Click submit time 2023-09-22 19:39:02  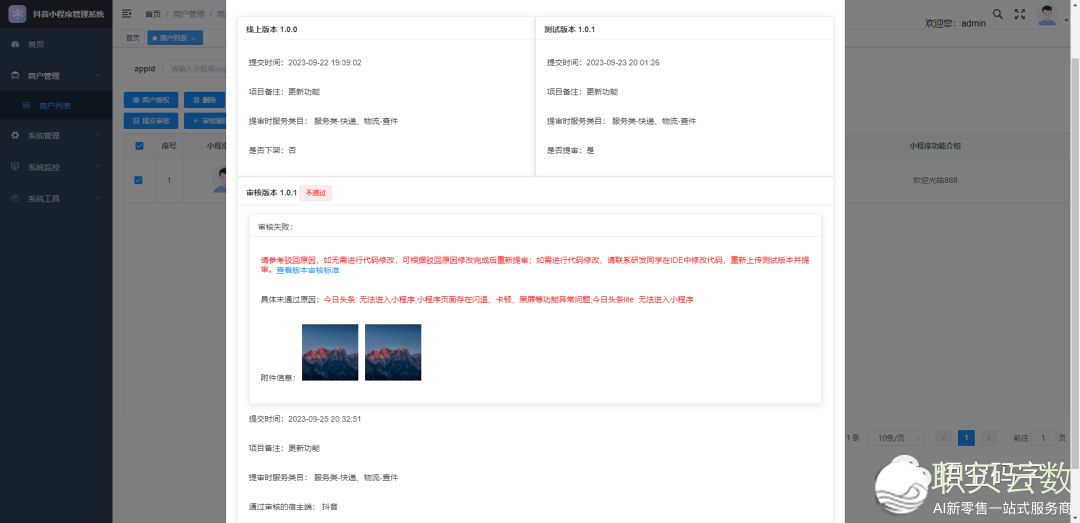click(x=324, y=63)
